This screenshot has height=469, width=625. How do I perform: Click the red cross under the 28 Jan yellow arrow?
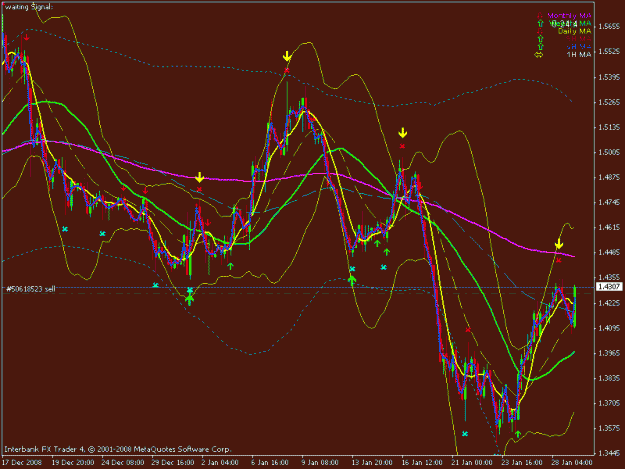tap(558, 260)
